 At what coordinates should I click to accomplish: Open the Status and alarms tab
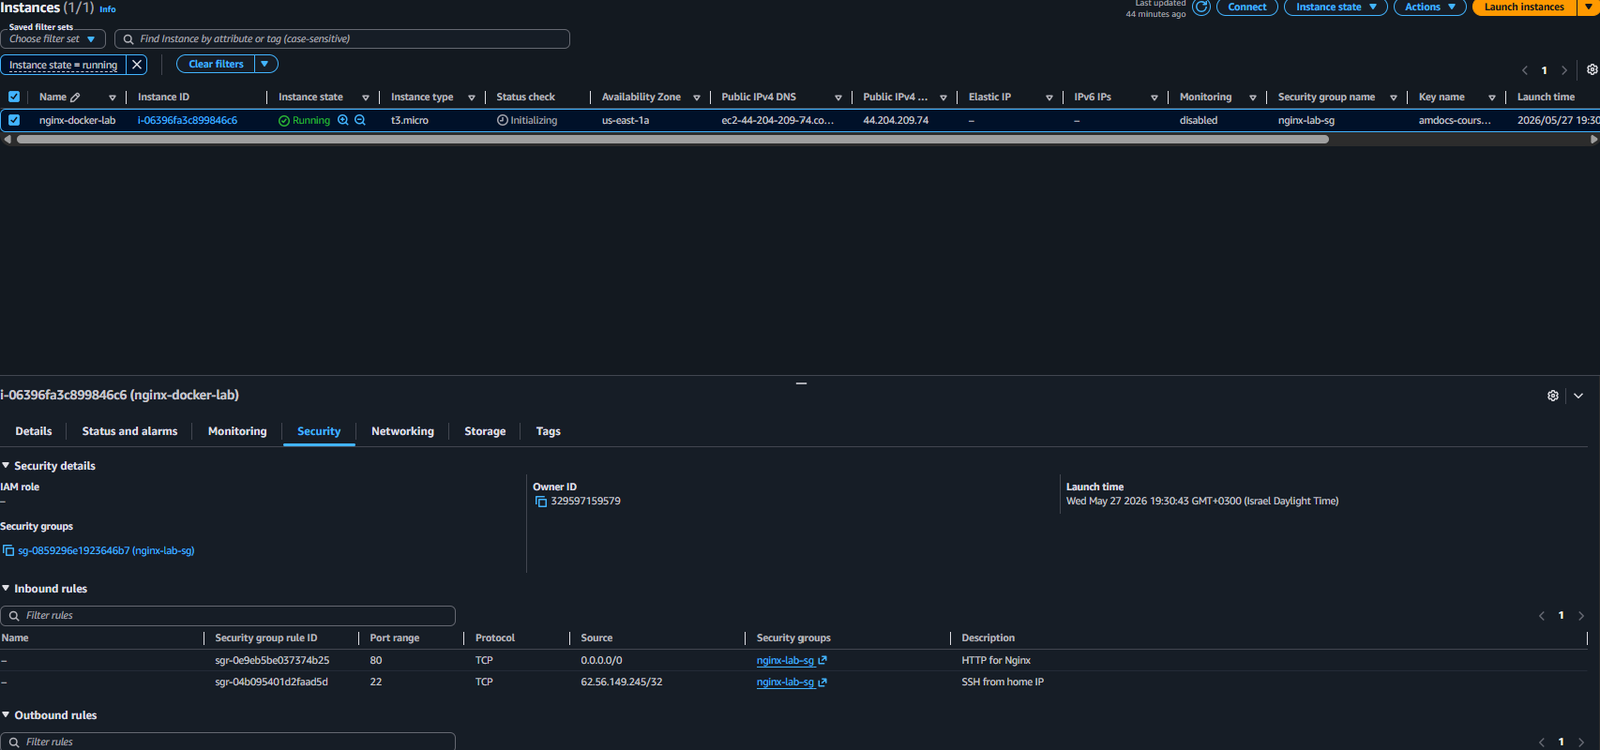pyautogui.click(x=130, y=432)
